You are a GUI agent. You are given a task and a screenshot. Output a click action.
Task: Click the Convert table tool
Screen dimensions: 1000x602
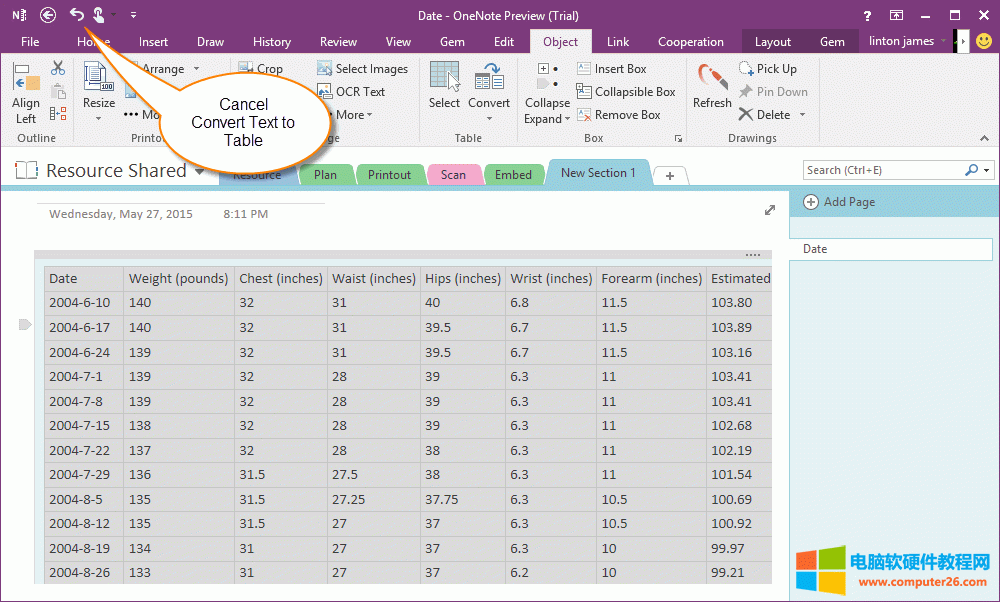489,86
